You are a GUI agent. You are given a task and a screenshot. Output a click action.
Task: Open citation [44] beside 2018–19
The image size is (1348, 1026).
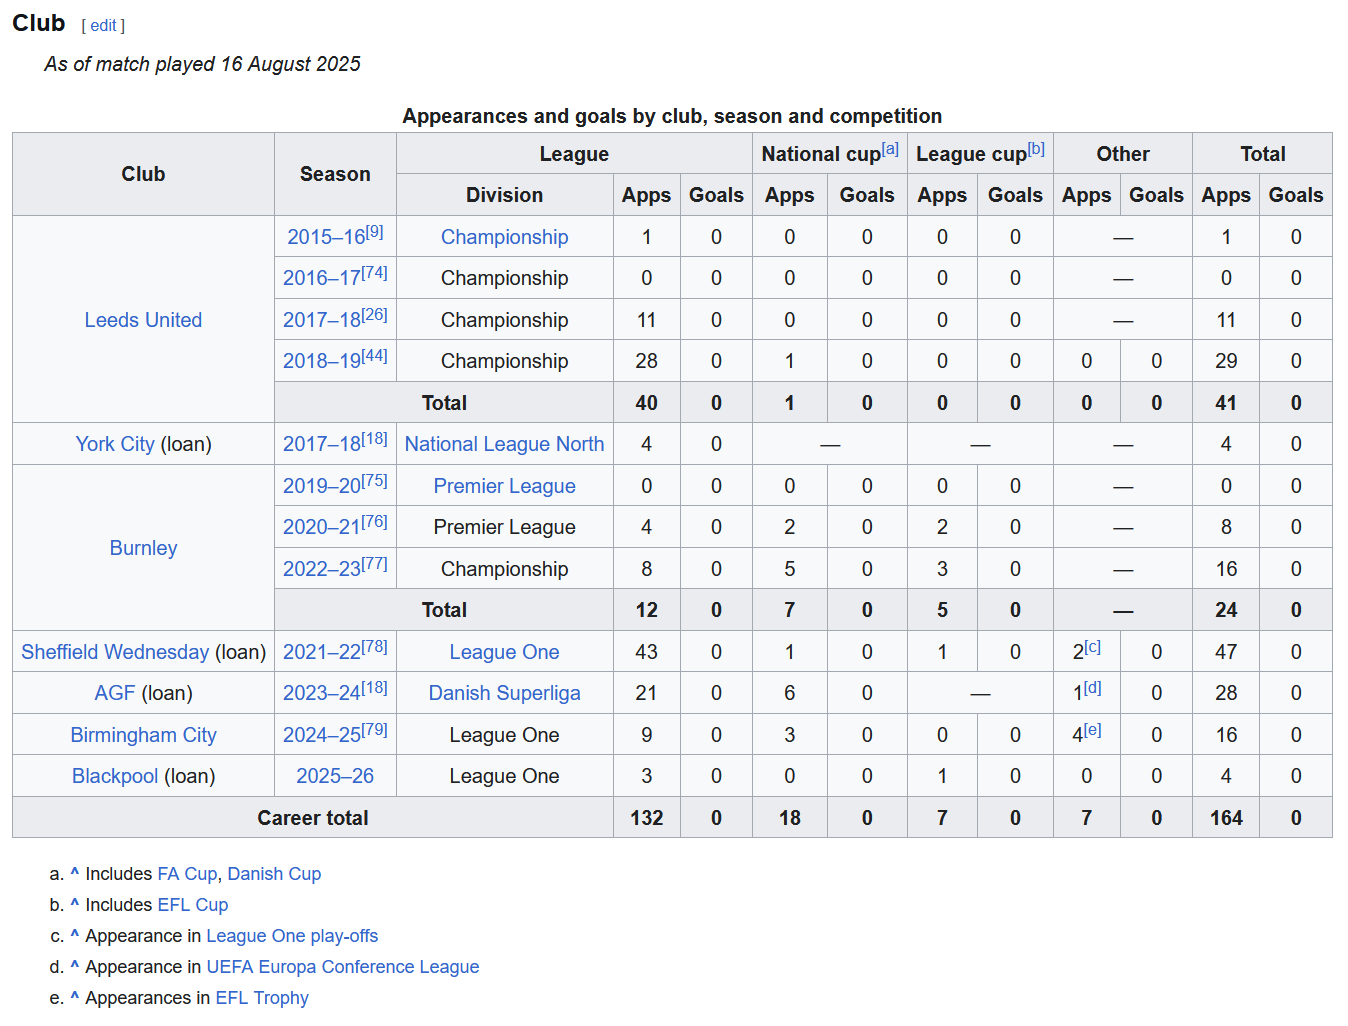pyautogui.click(x=374, y=356)
